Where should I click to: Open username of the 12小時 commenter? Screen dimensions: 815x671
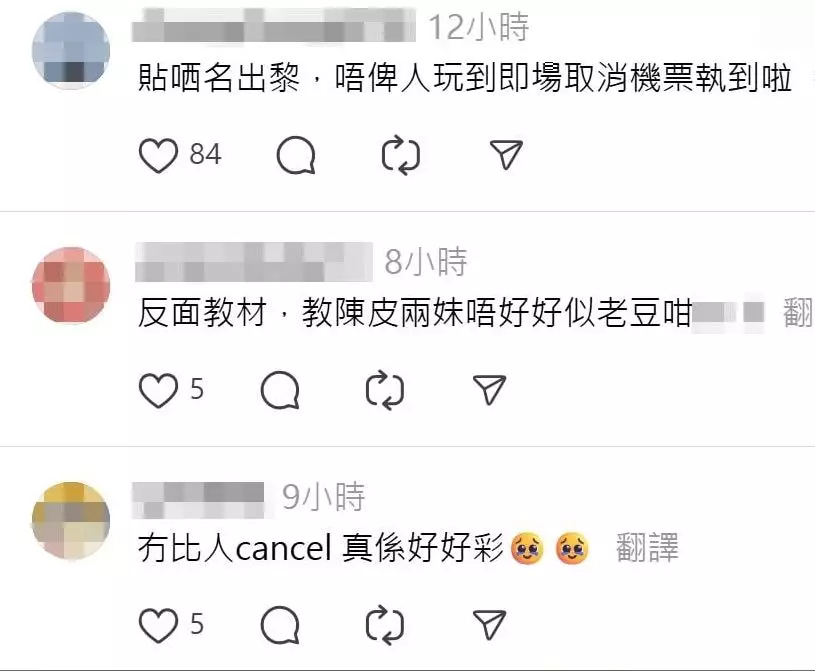click(x=274, y=25)
